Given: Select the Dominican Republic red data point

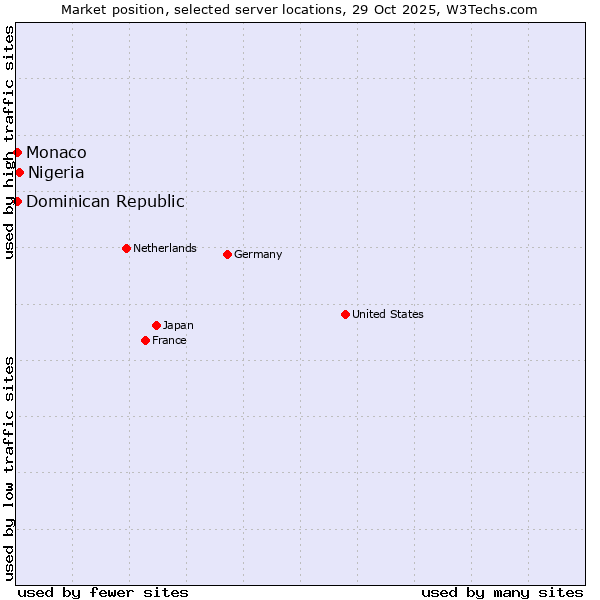Looking at the screenshot, I should [x=17, y=201].
